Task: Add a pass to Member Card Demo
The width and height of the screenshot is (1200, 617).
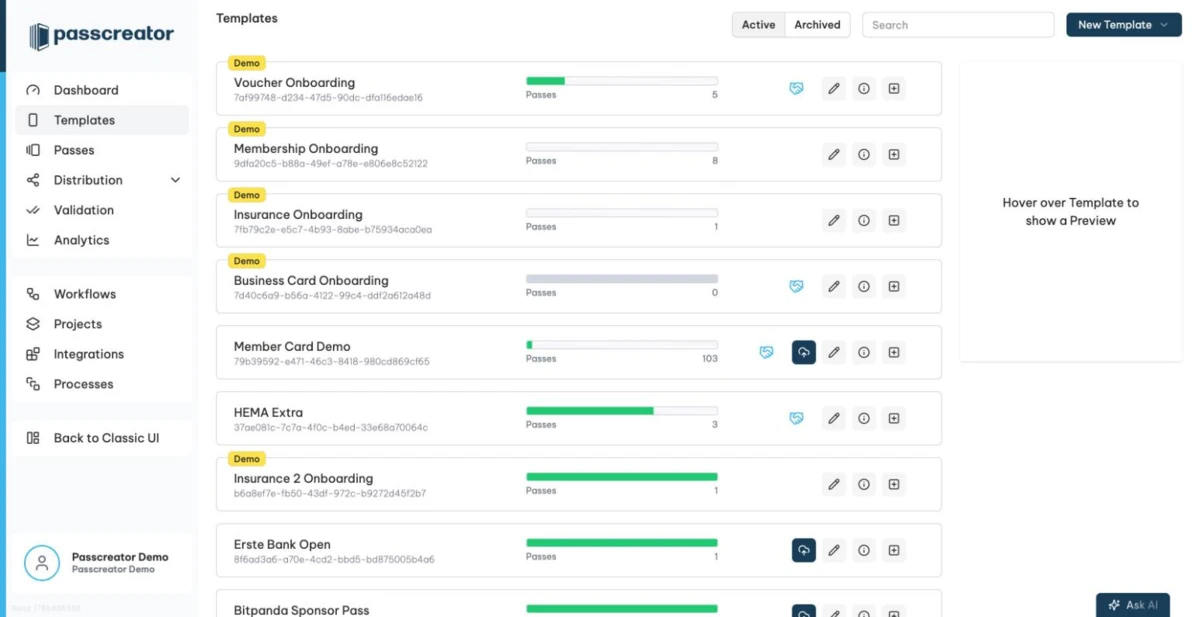Action: pos(894,352)
